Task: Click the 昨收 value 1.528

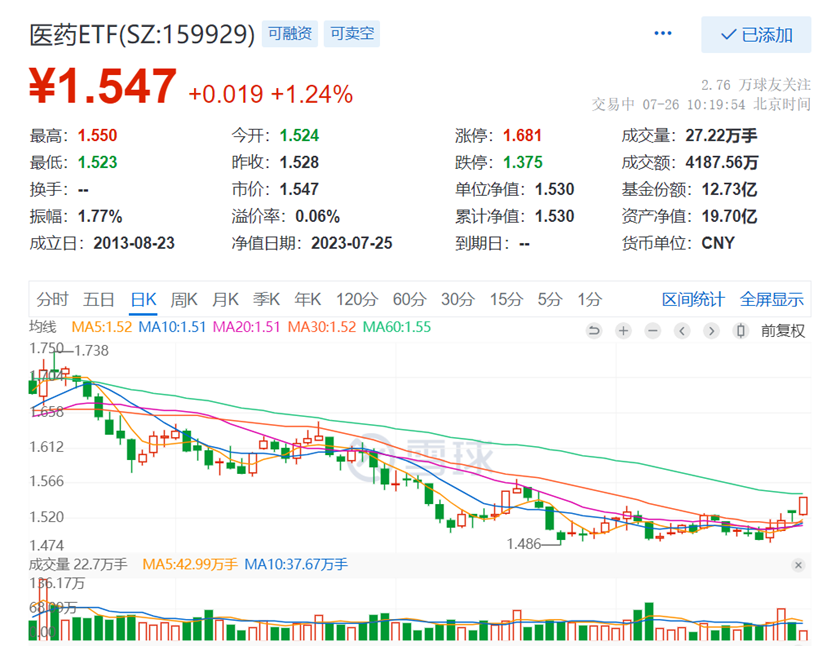Action: (x=299, y=162)
